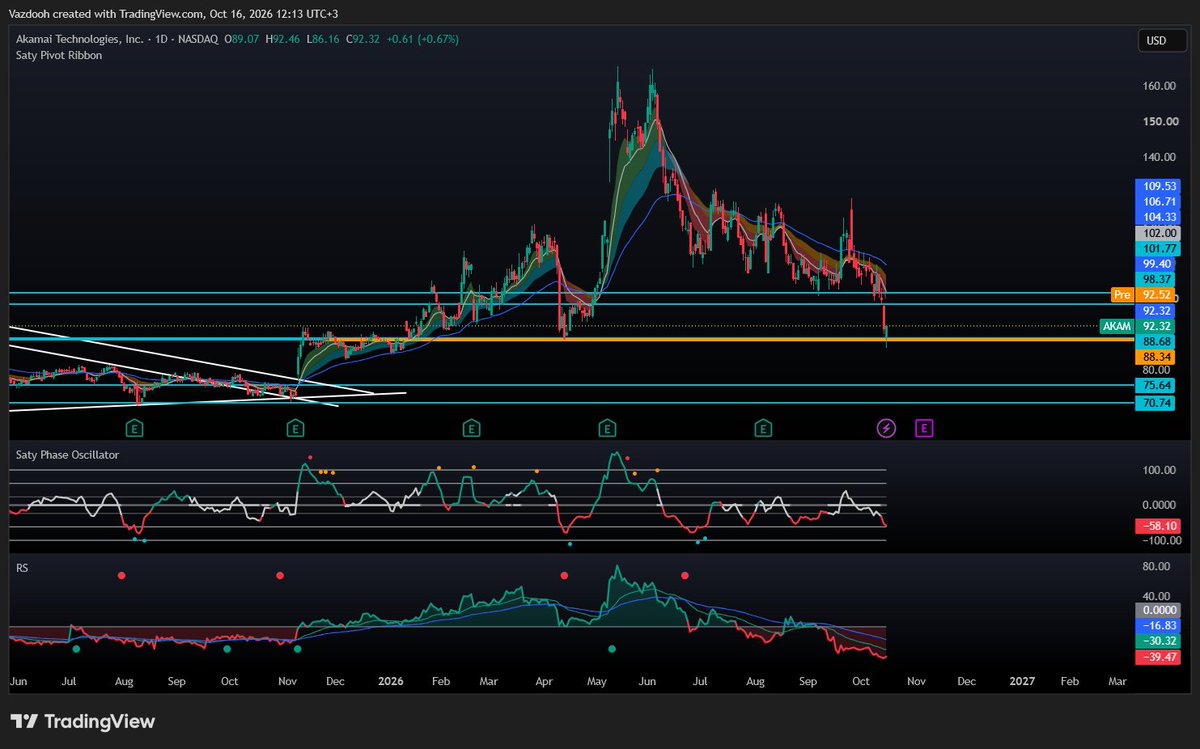This screenshot has width=1200, height=749.
Task: Select the grey 102.00 price label
Action: coord(1156,233)
